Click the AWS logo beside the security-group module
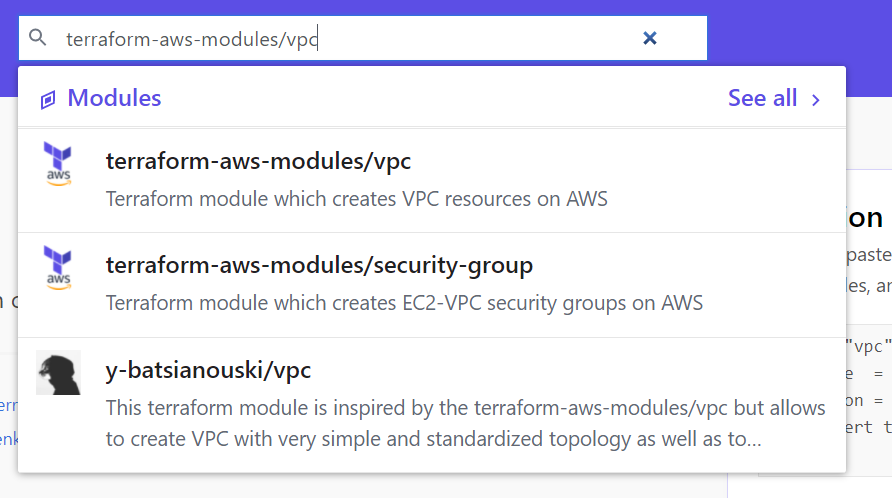 click(58, 269)
